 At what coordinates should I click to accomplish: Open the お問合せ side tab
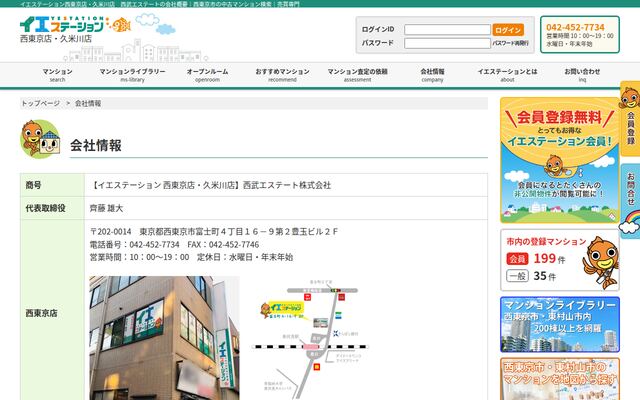coord(630,201)
